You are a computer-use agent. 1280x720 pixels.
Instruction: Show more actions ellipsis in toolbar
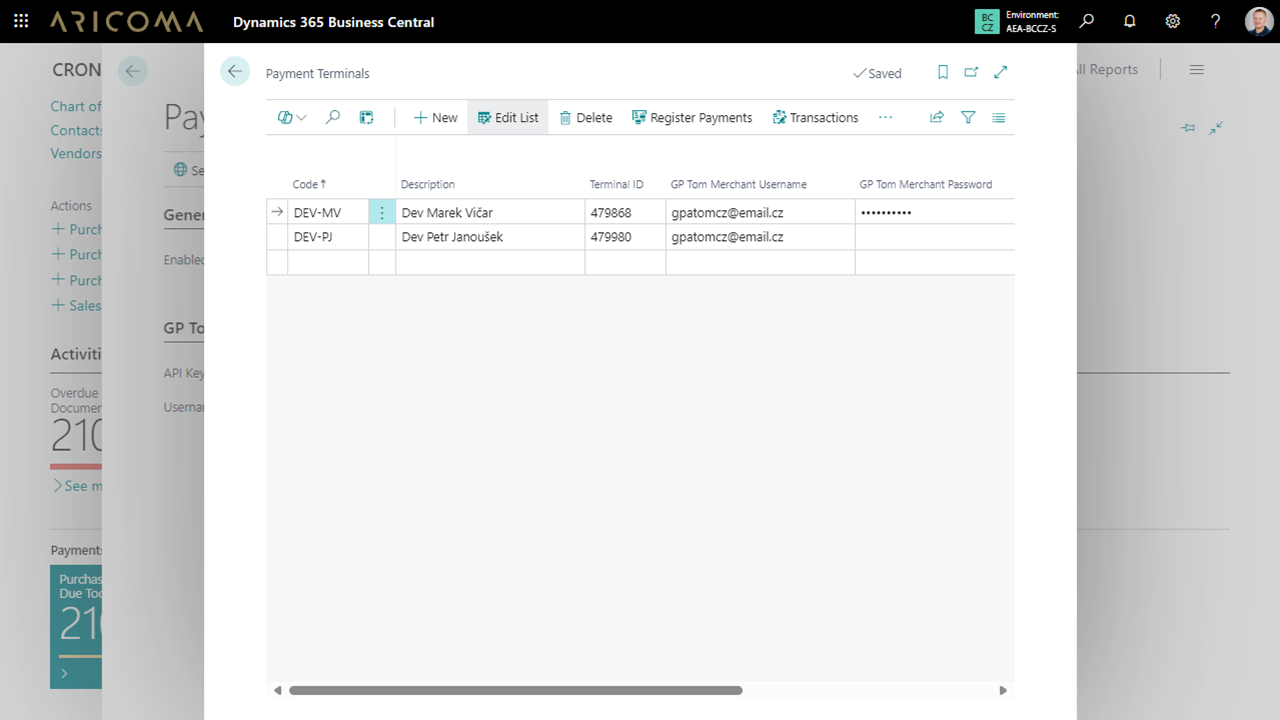click(x=885, y=117)
